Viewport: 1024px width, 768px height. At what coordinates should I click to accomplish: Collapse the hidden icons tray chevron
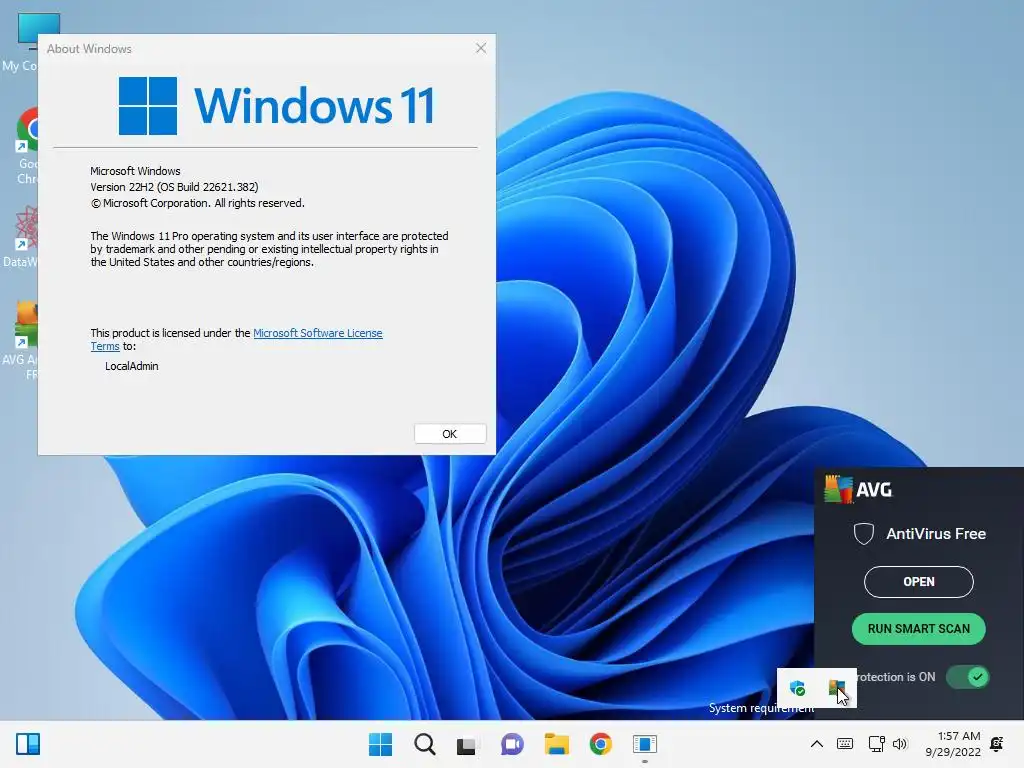pos(816,744)
